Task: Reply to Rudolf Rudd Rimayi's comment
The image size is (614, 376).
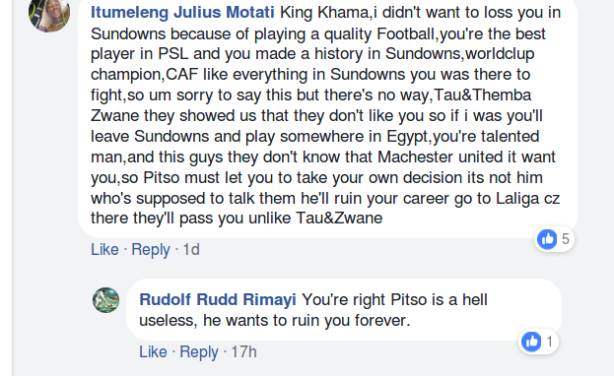Action: click(199, 352)
